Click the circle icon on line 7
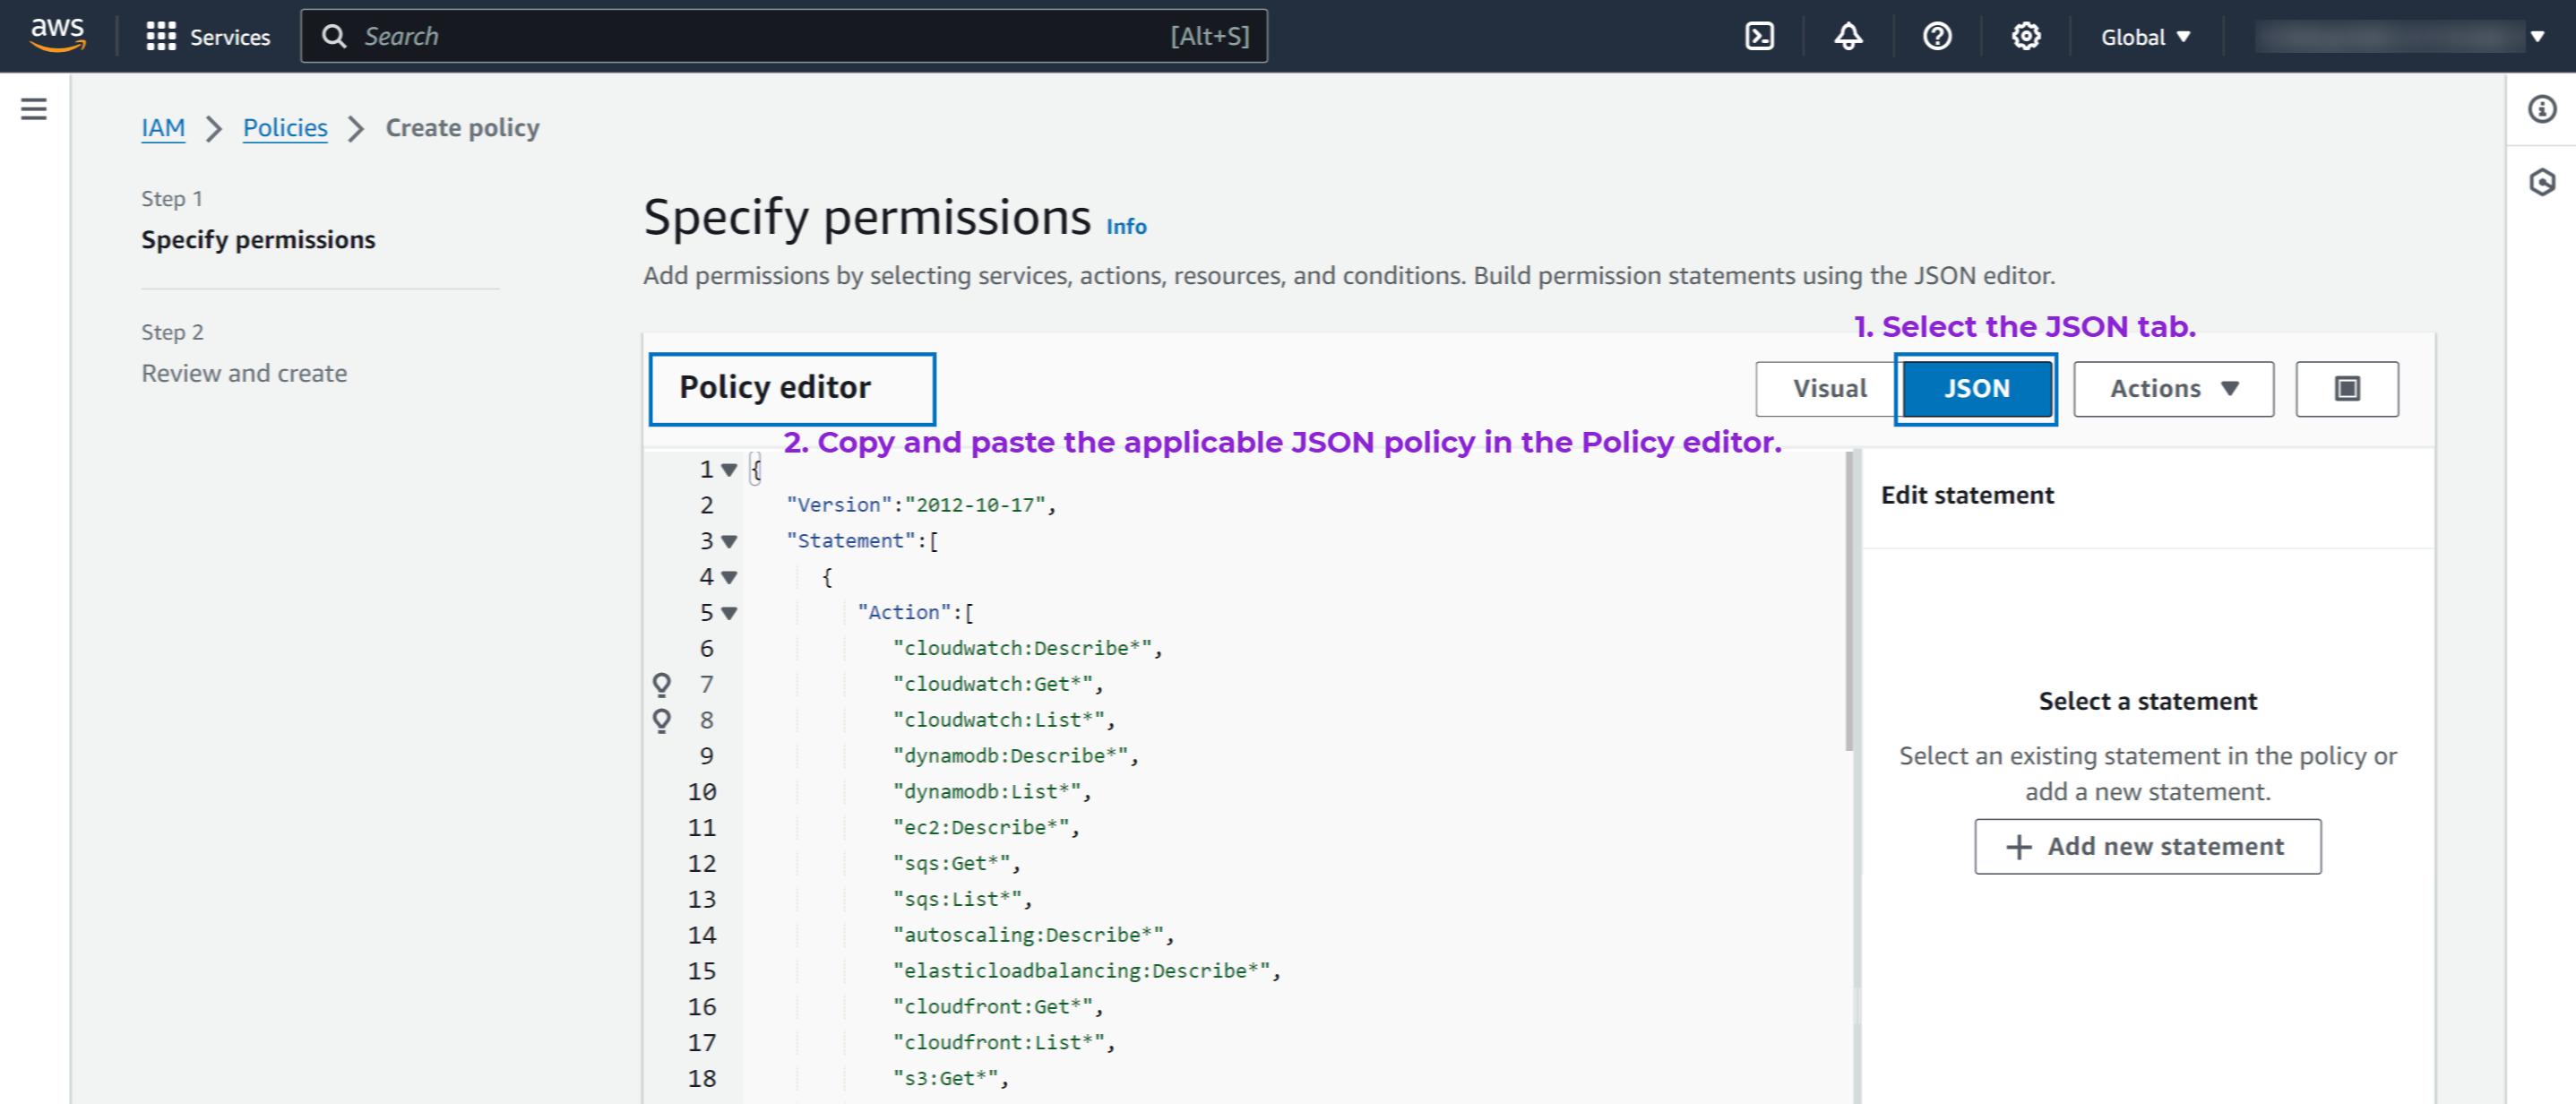 click(664, 684)
